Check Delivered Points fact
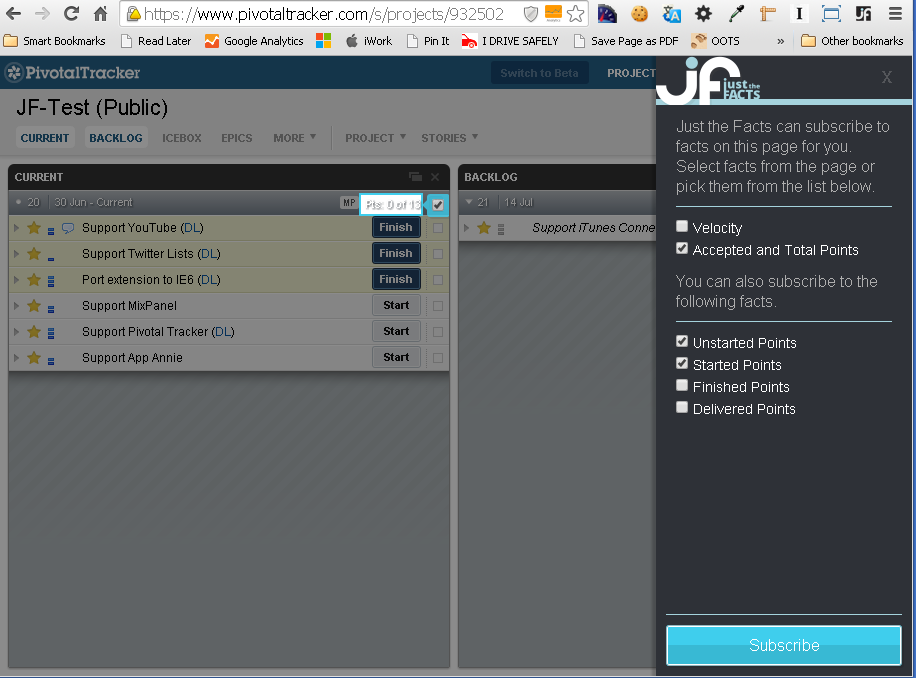916x678 pixels. (682, 407)
